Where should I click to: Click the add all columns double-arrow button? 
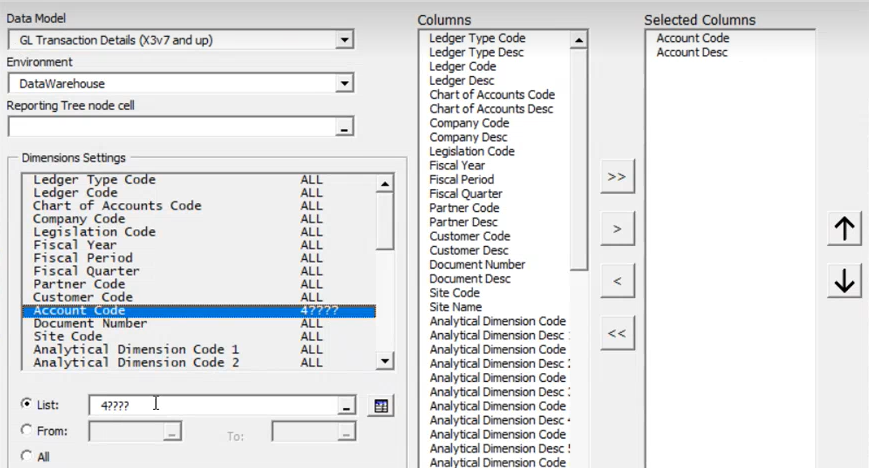(617, 176)
